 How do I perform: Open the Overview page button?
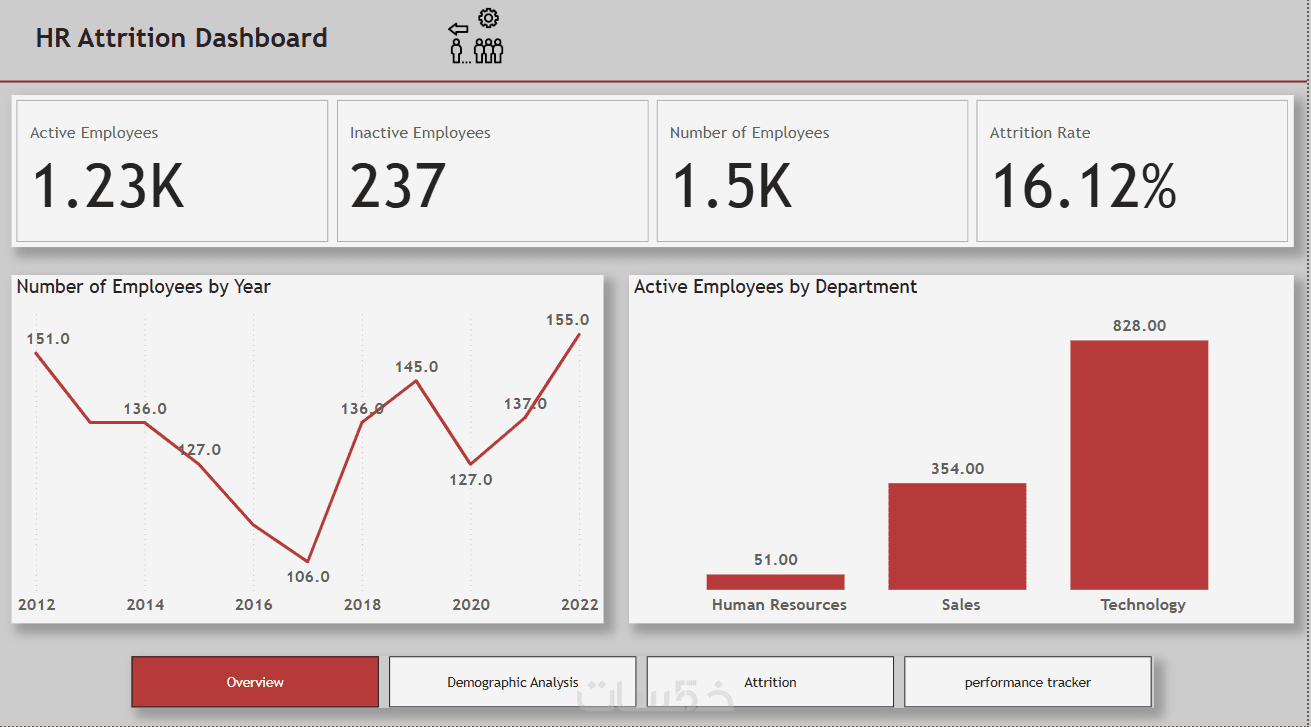pos(255,682)
